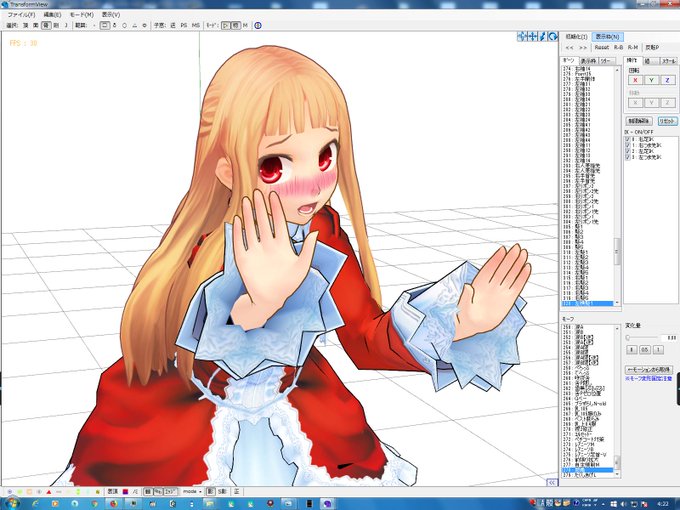
Task: Collapse side panel with << button
Action: (x=552, y=482)
